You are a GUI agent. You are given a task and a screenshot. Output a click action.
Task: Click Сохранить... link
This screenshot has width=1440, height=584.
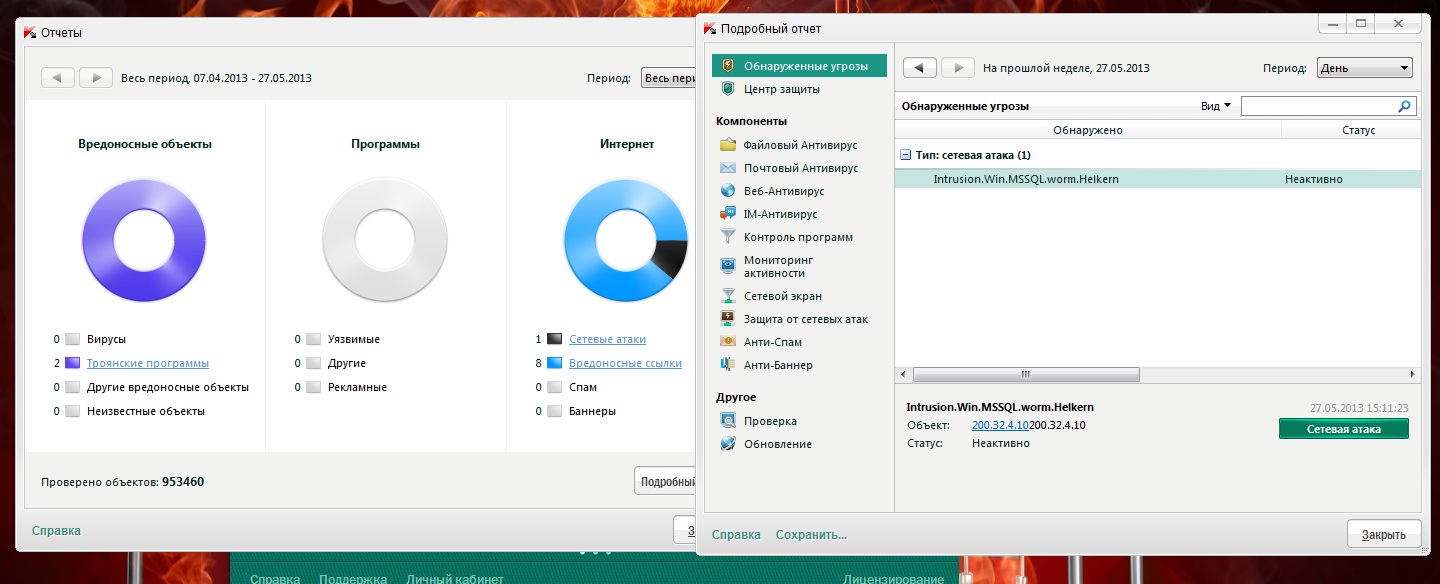(x=811, y=535)
